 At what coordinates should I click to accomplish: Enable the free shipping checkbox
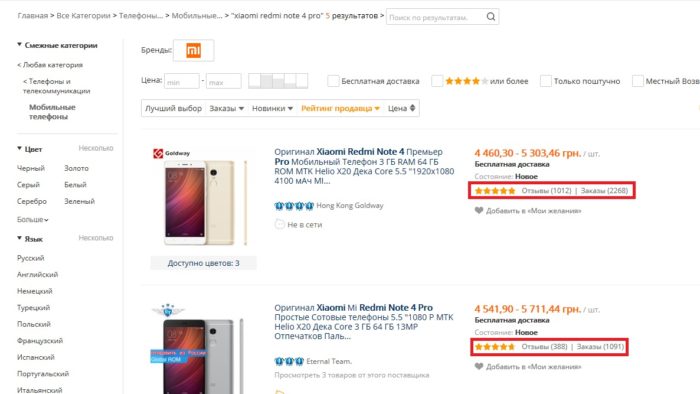333,81
